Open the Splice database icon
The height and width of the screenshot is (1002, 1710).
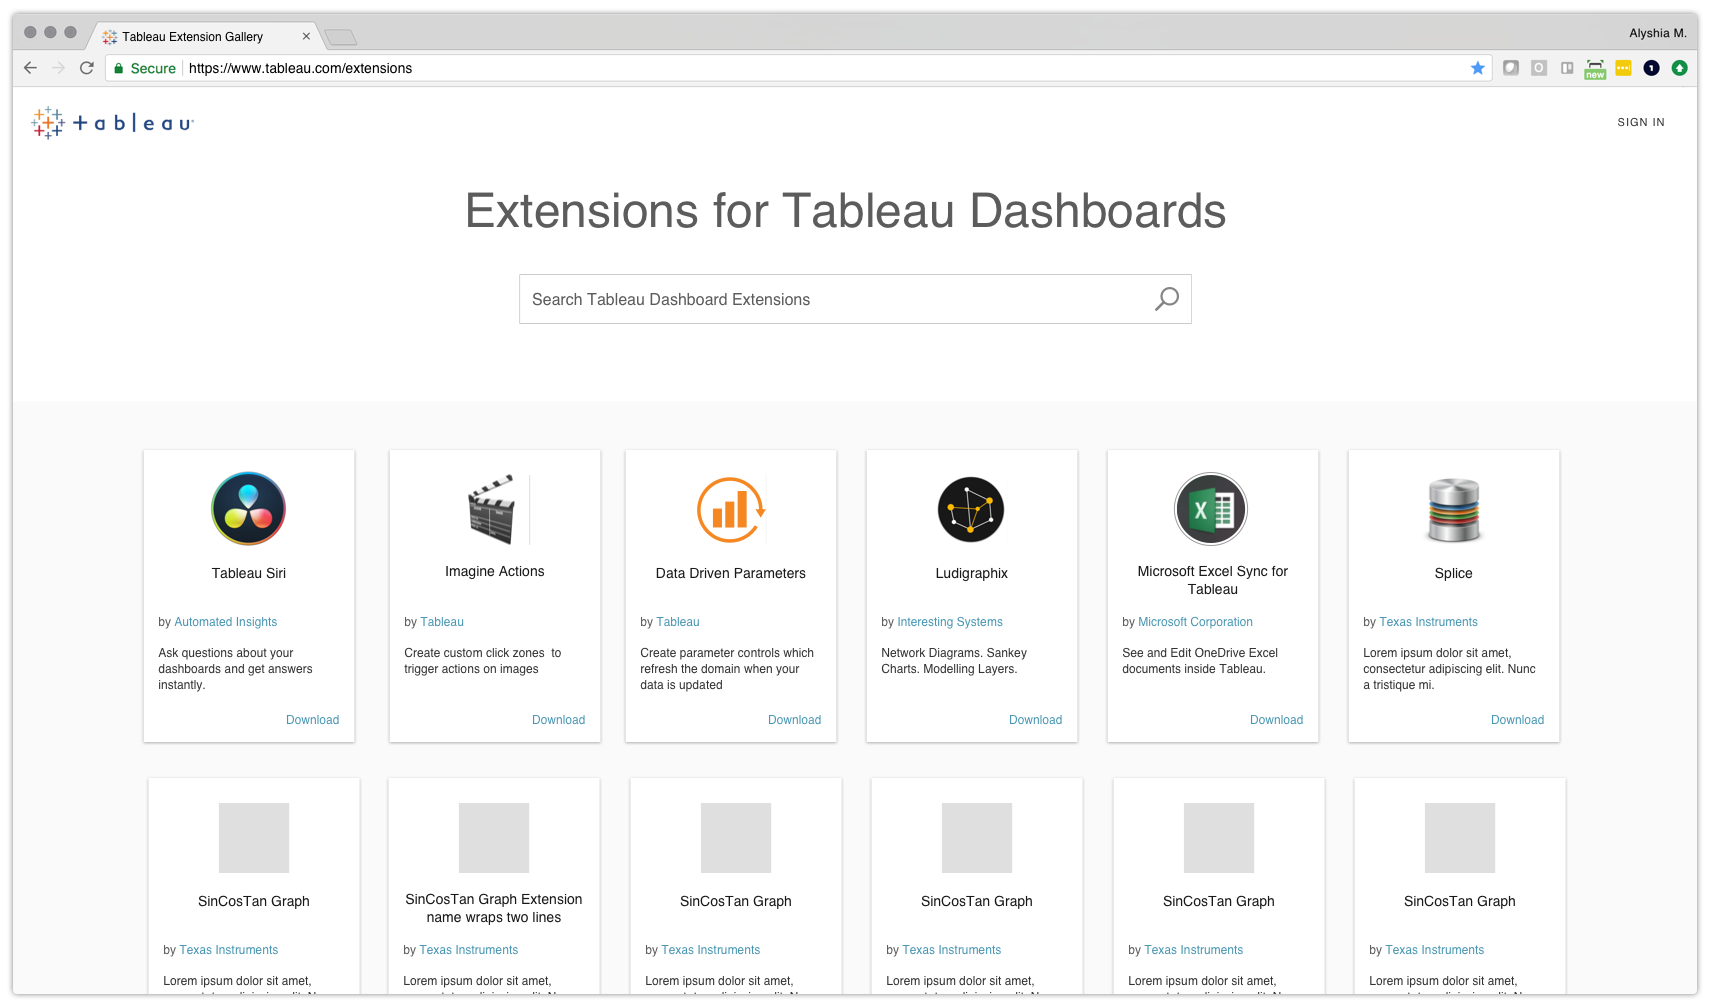click(1454, 510)
